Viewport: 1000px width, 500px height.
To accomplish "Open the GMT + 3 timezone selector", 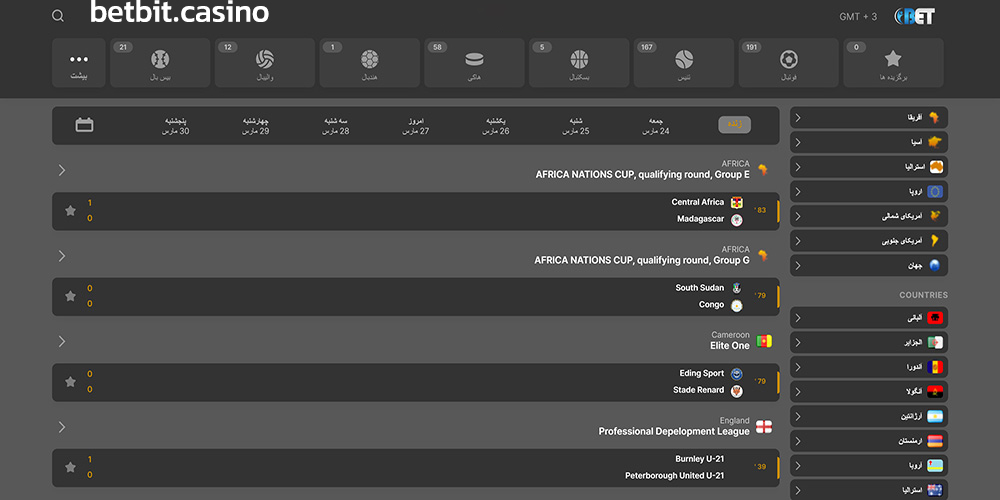I will [x=858, y=17].
